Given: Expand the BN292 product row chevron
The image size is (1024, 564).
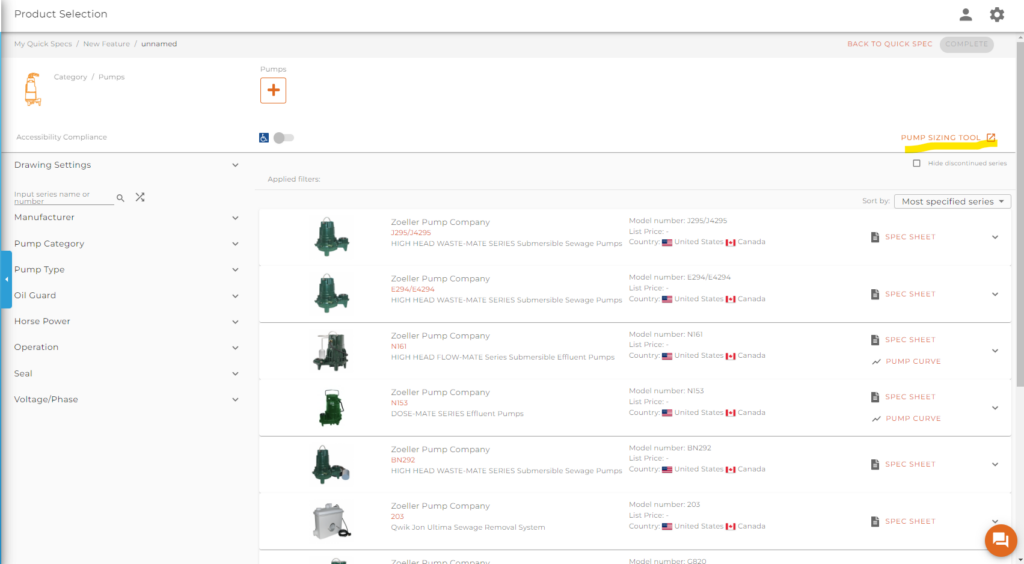Looking at the screenshot, I should [x=995, y=465].
